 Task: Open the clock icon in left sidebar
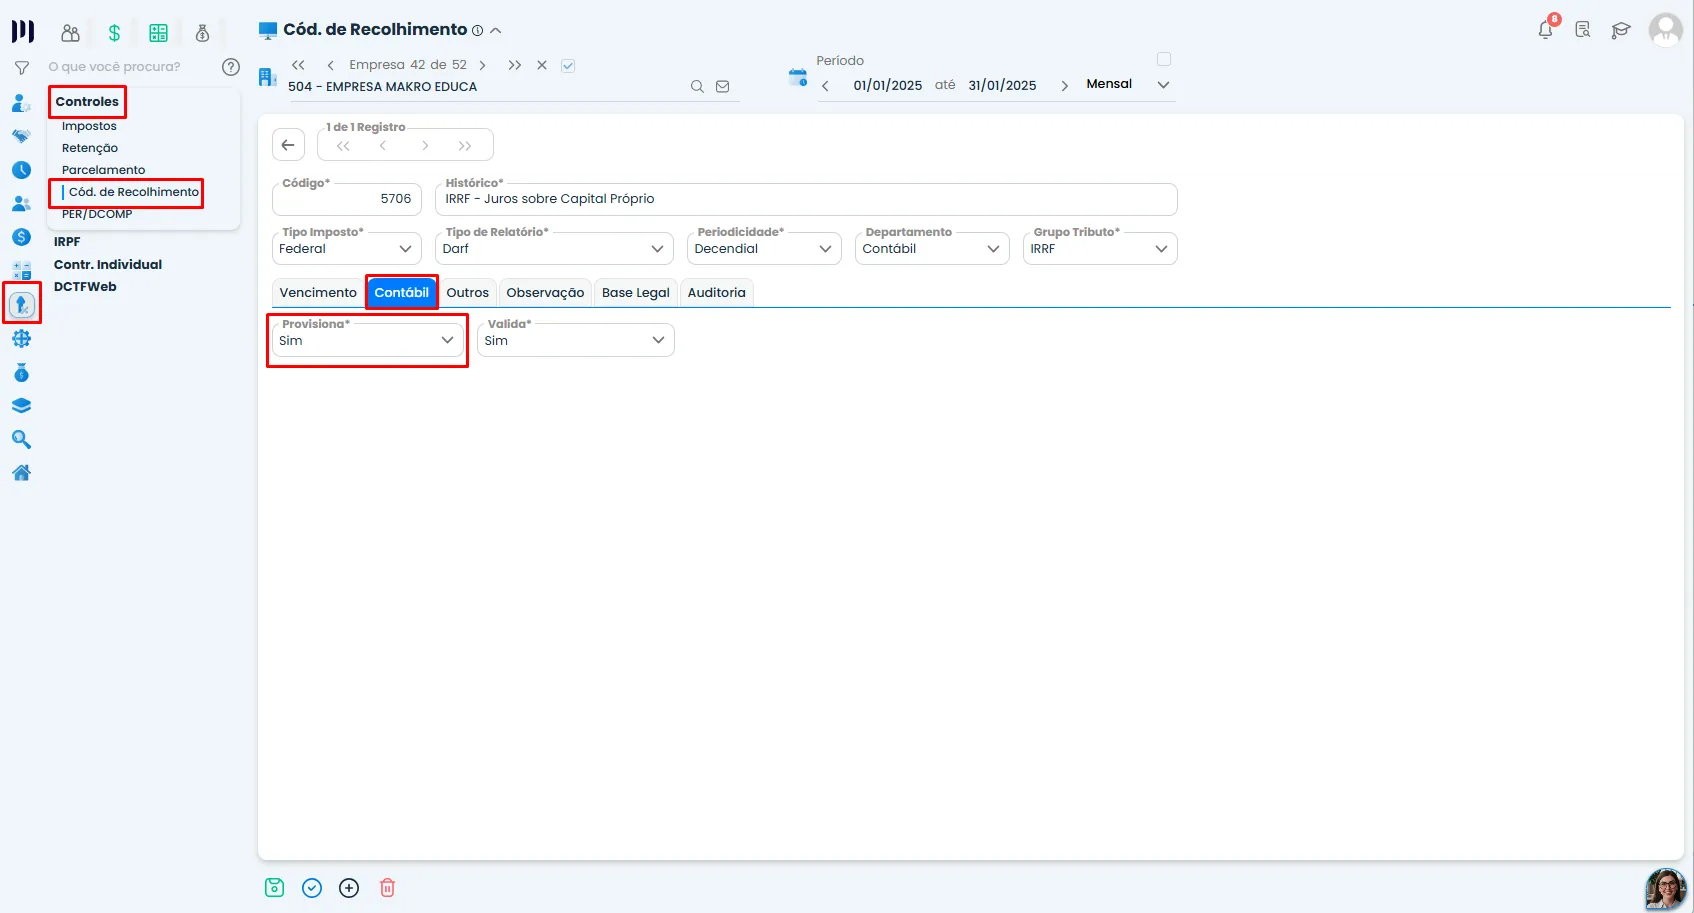pos(21,170)
